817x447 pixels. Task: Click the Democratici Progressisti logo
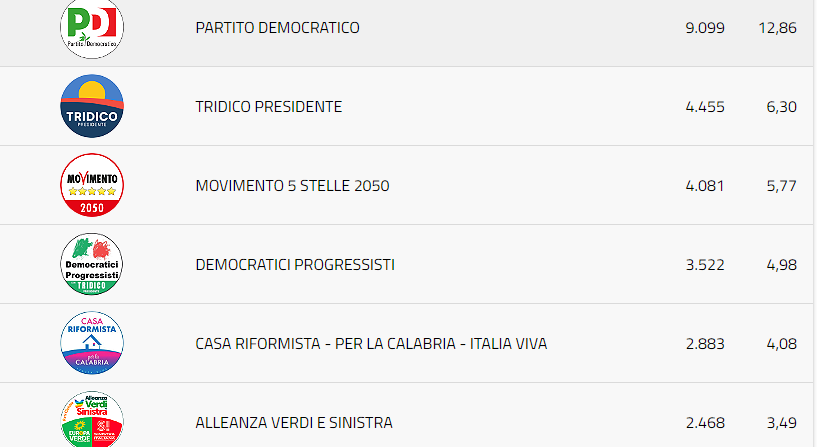pyautogui.click(x=92, y=264)
